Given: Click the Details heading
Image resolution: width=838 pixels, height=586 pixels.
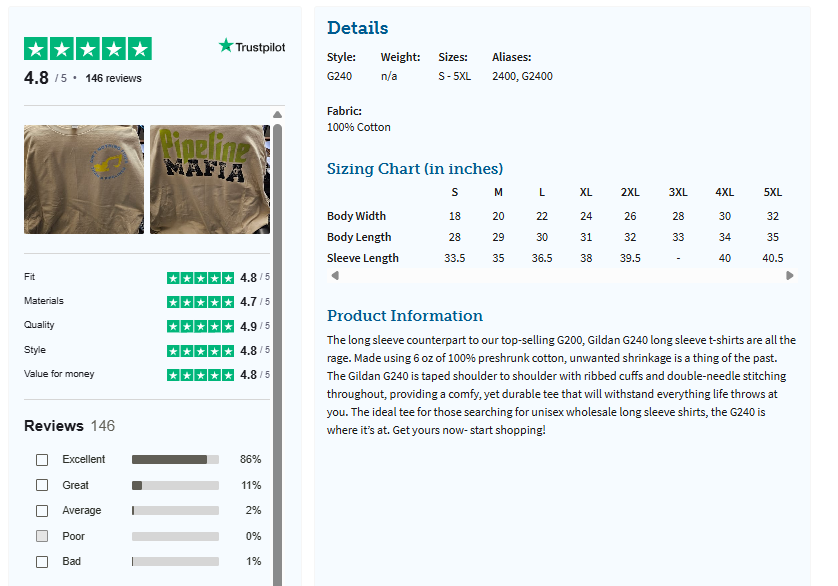Looking at the screenshot, I should (x=358, y=28).
